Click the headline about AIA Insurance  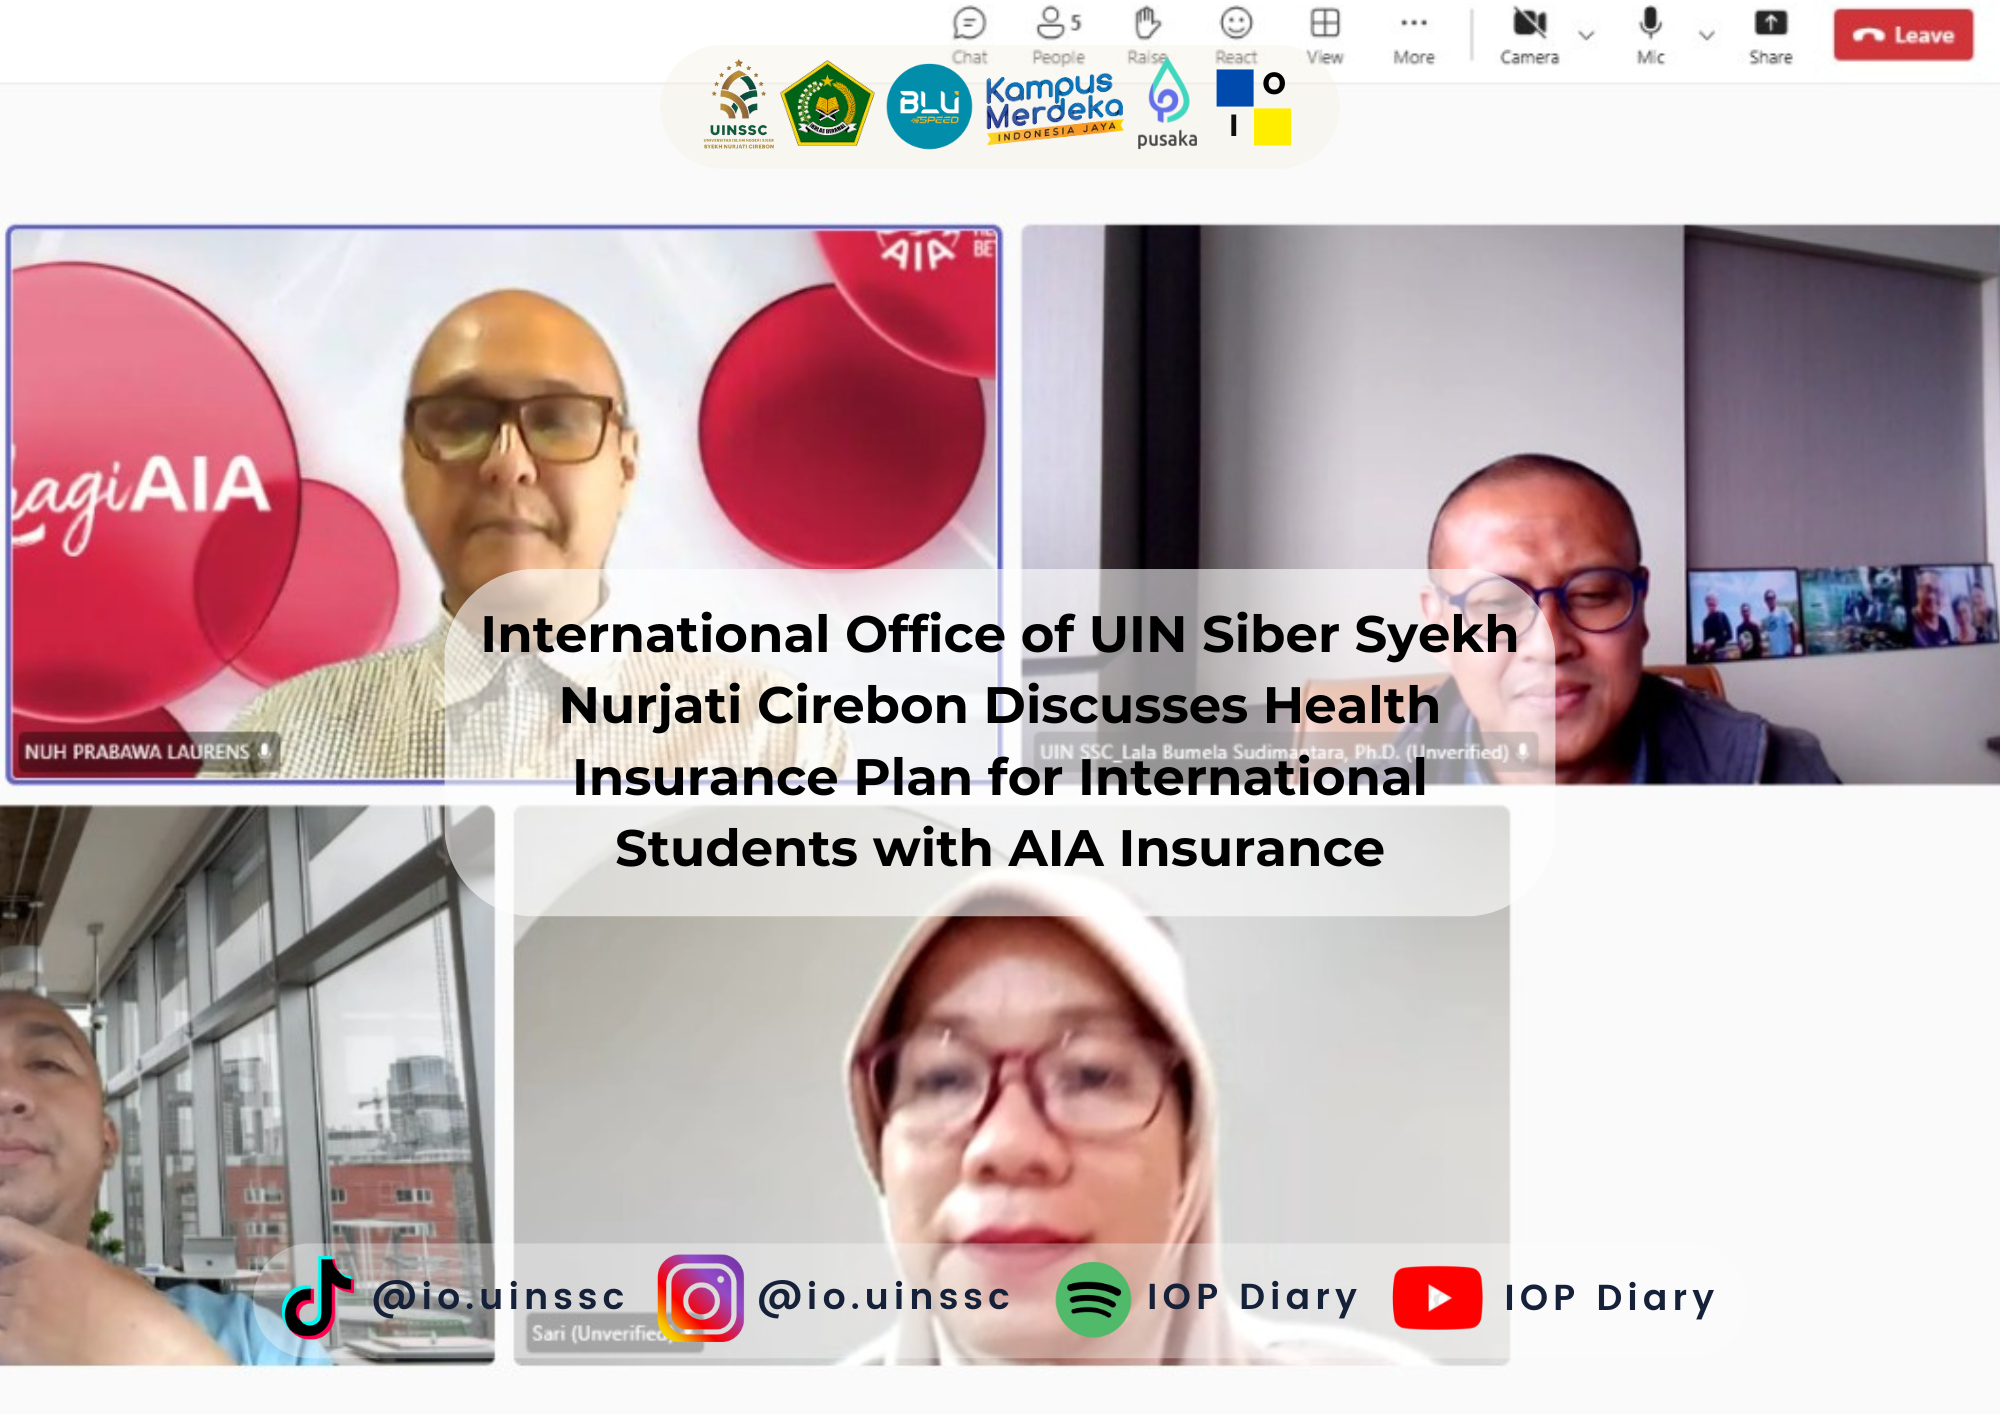pos(1000,741)
